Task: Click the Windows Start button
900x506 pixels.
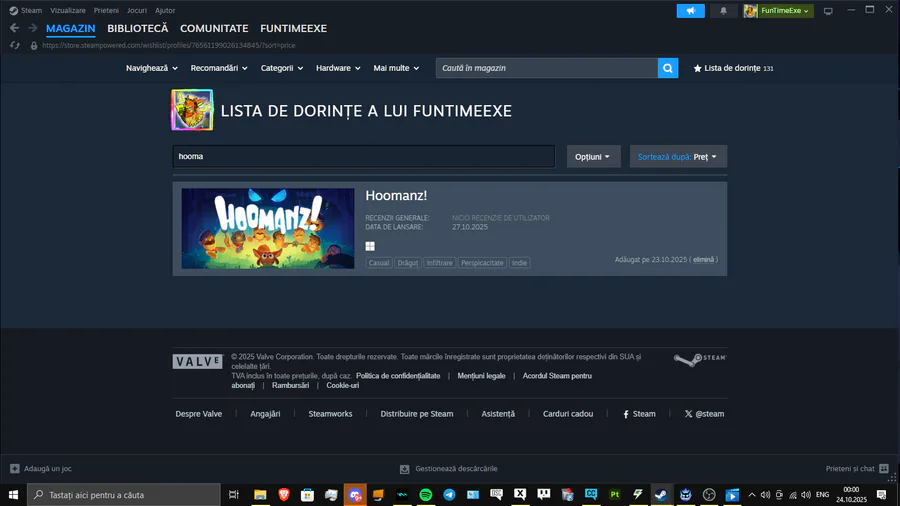Action: 13,495
